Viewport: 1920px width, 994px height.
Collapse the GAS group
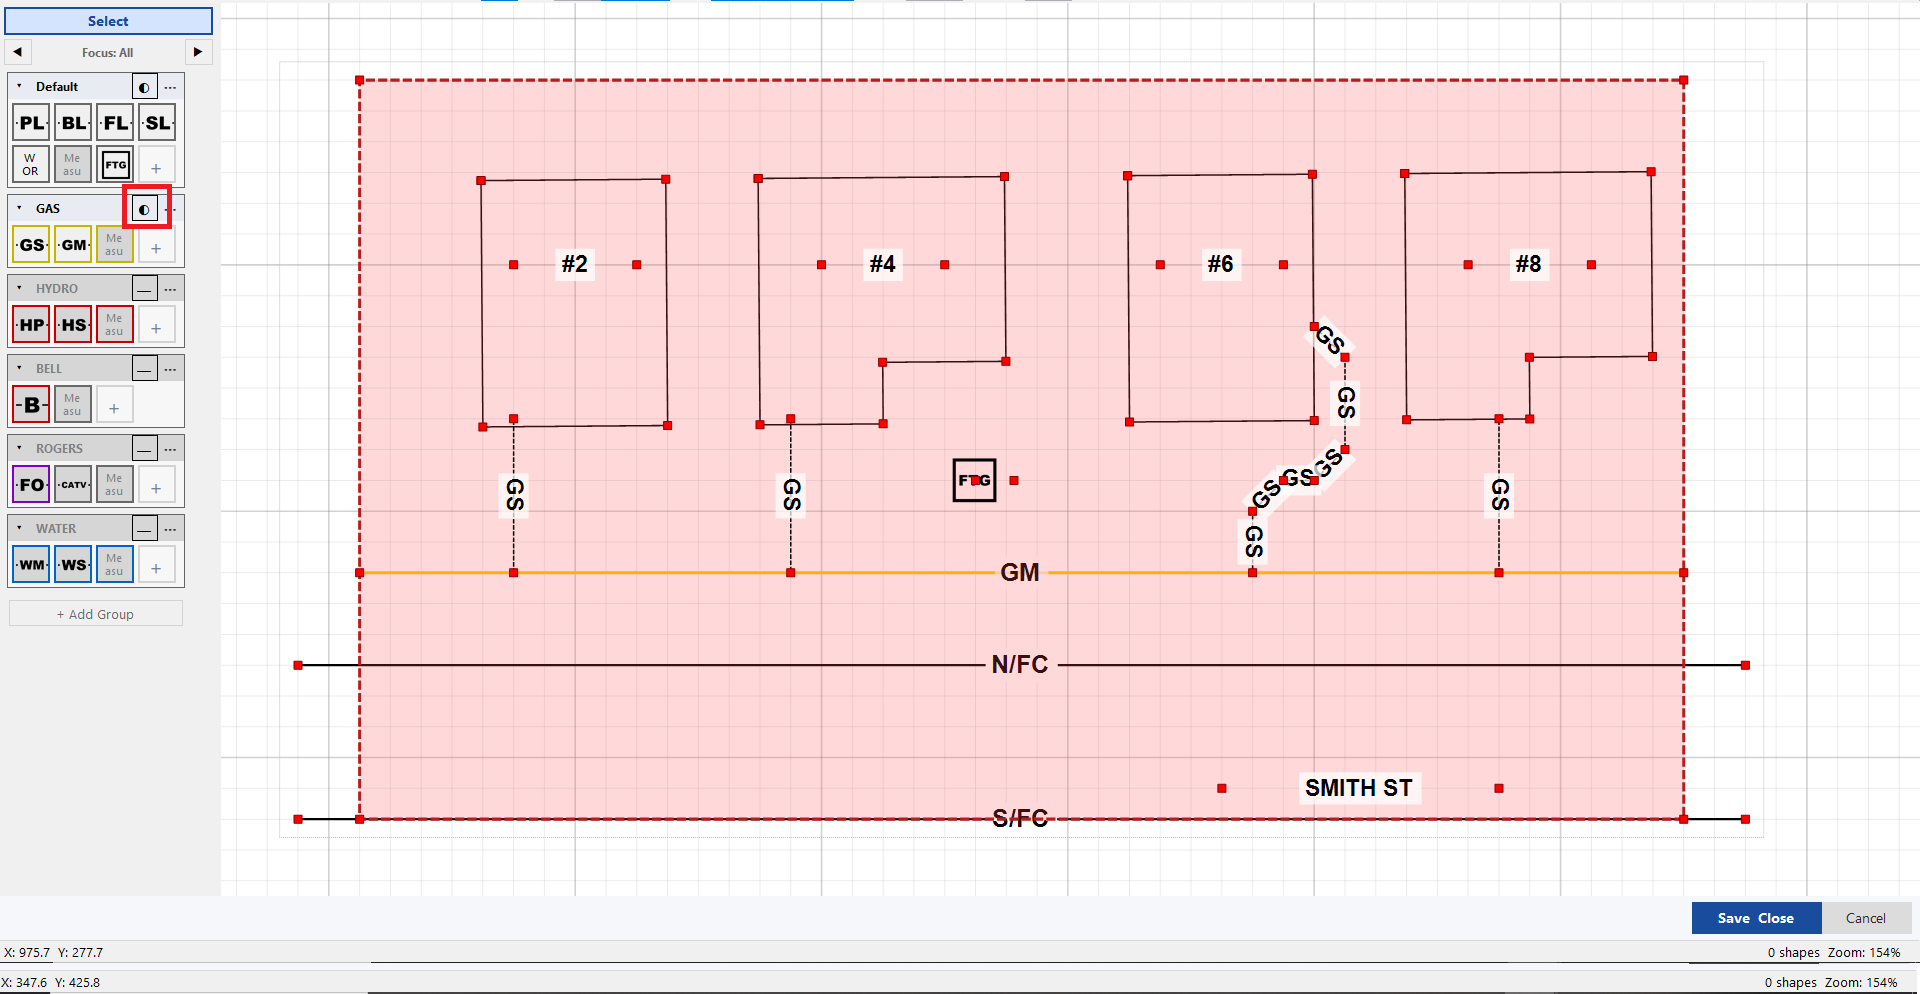pyautogui.click(x=19, y=208)
